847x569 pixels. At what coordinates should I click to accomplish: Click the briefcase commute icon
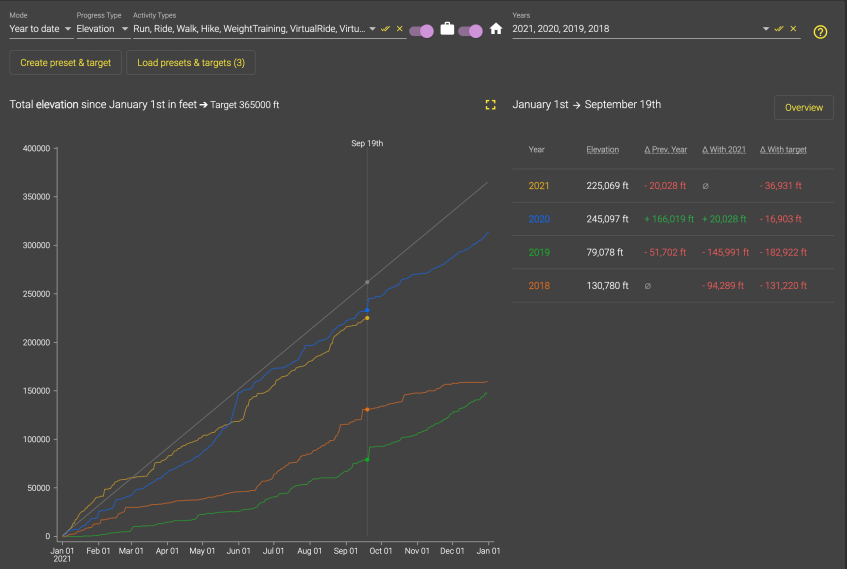pyautogui.click(x=447, y=29)
